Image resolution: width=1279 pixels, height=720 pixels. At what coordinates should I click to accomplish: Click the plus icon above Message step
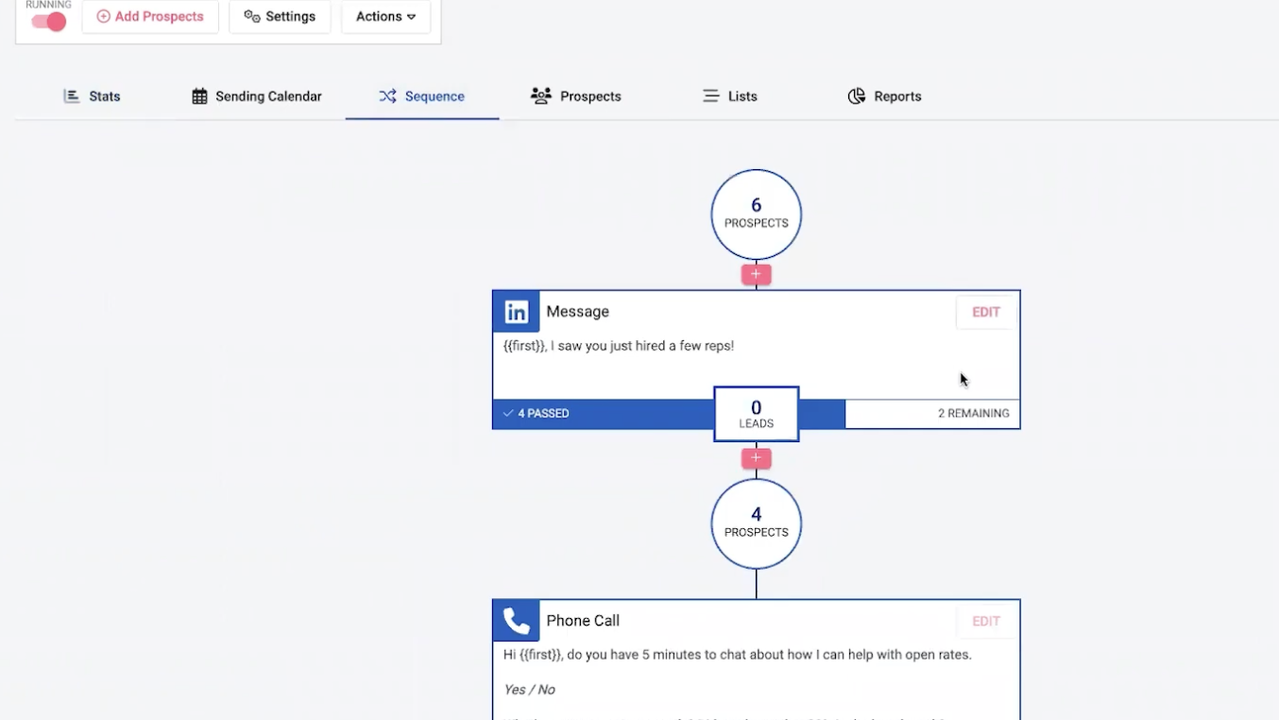756,274
